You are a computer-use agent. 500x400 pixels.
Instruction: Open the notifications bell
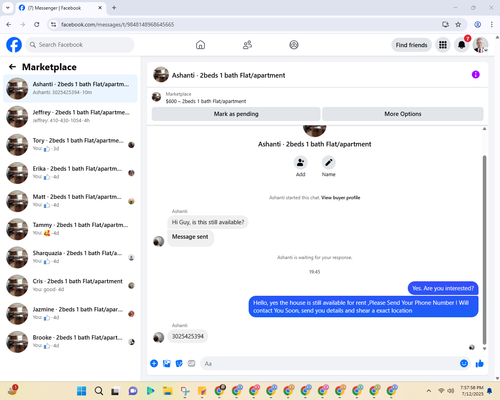click(462, 45)
